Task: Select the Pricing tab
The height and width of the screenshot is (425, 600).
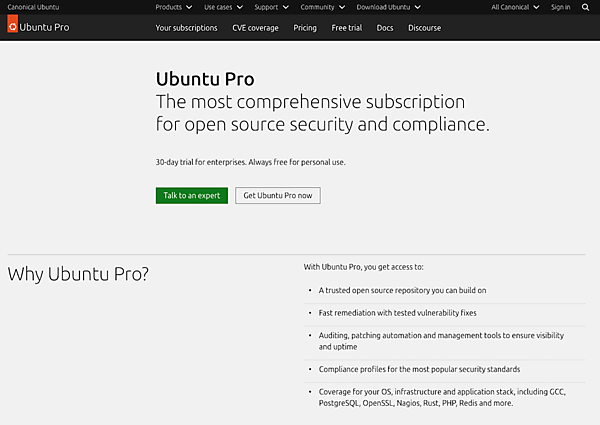Action: coord(305,28)
